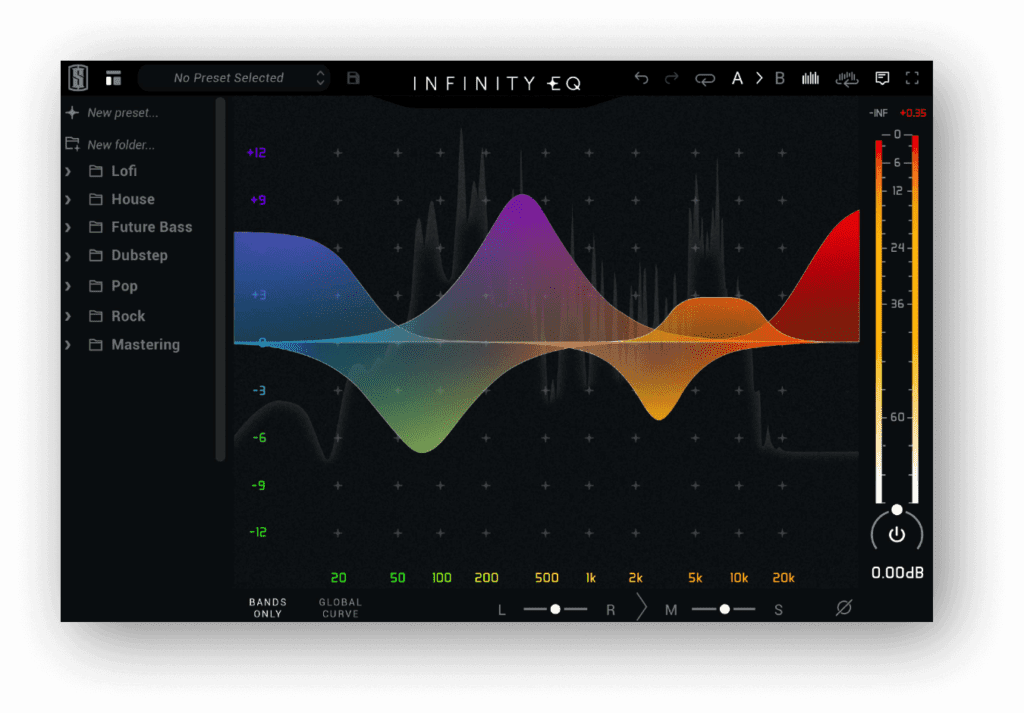
Task: Open the preset browser panel icon
Action: click(x=113, y=77)
